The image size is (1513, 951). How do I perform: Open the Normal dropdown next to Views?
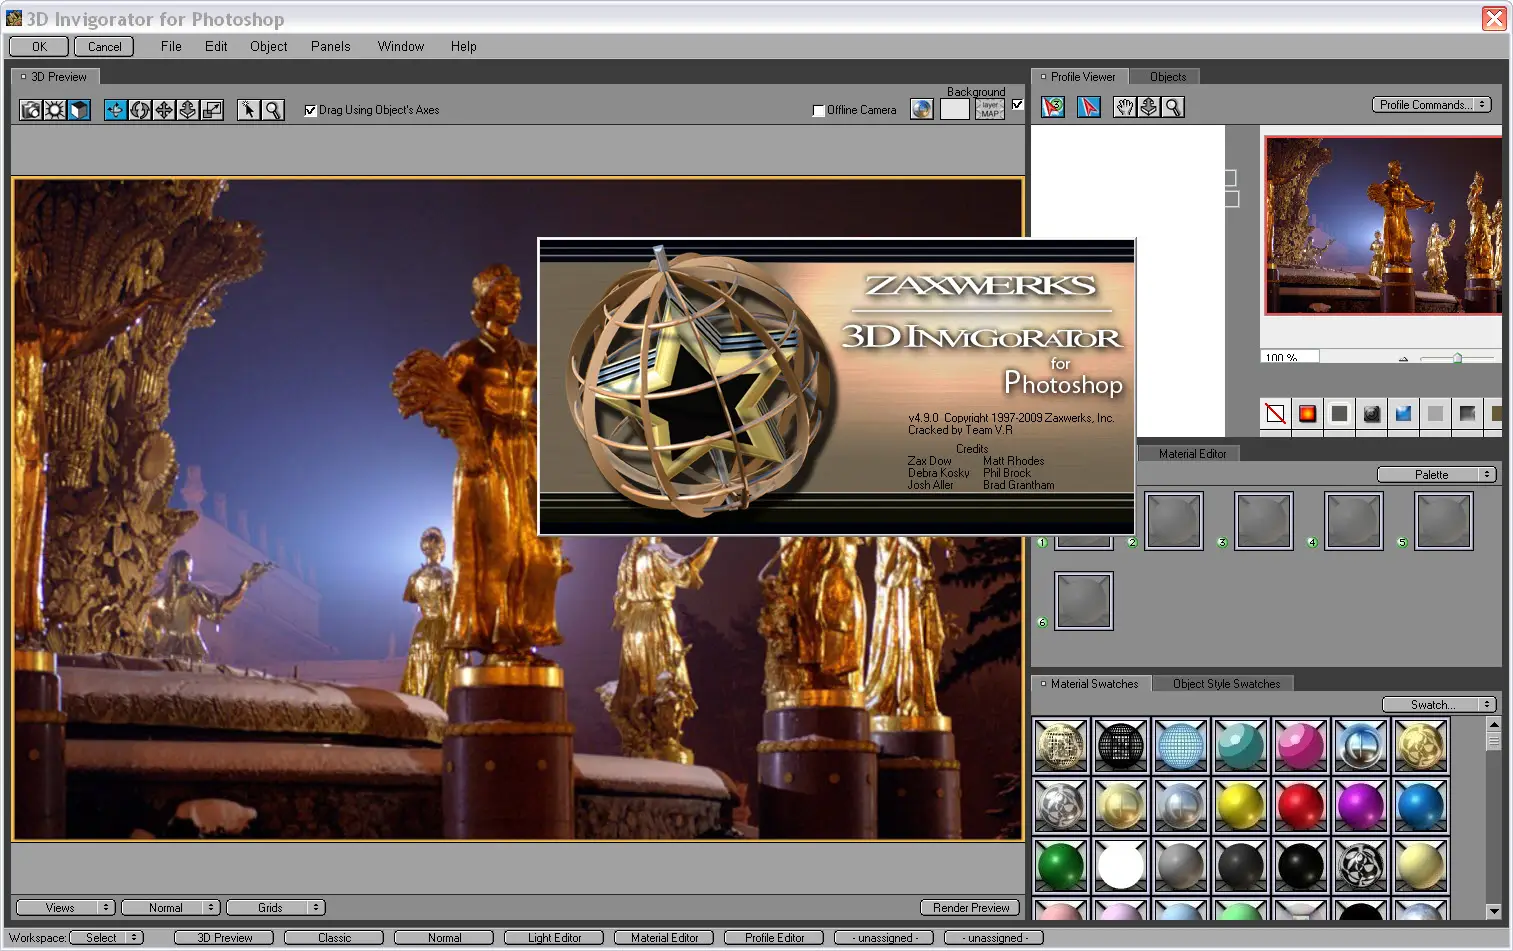pyautogui.click(x=170, y=908)
